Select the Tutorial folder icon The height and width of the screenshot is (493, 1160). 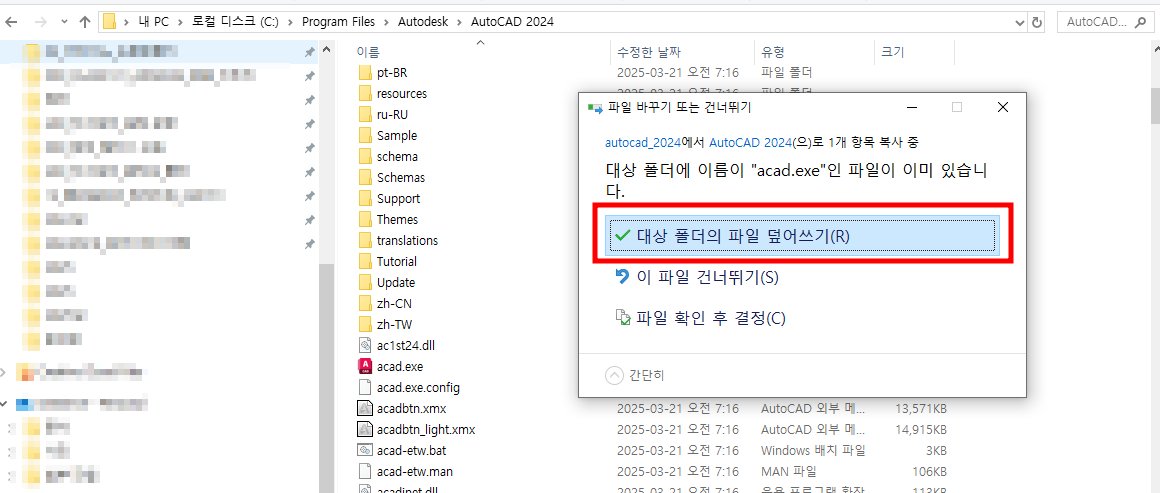point(365,261)
